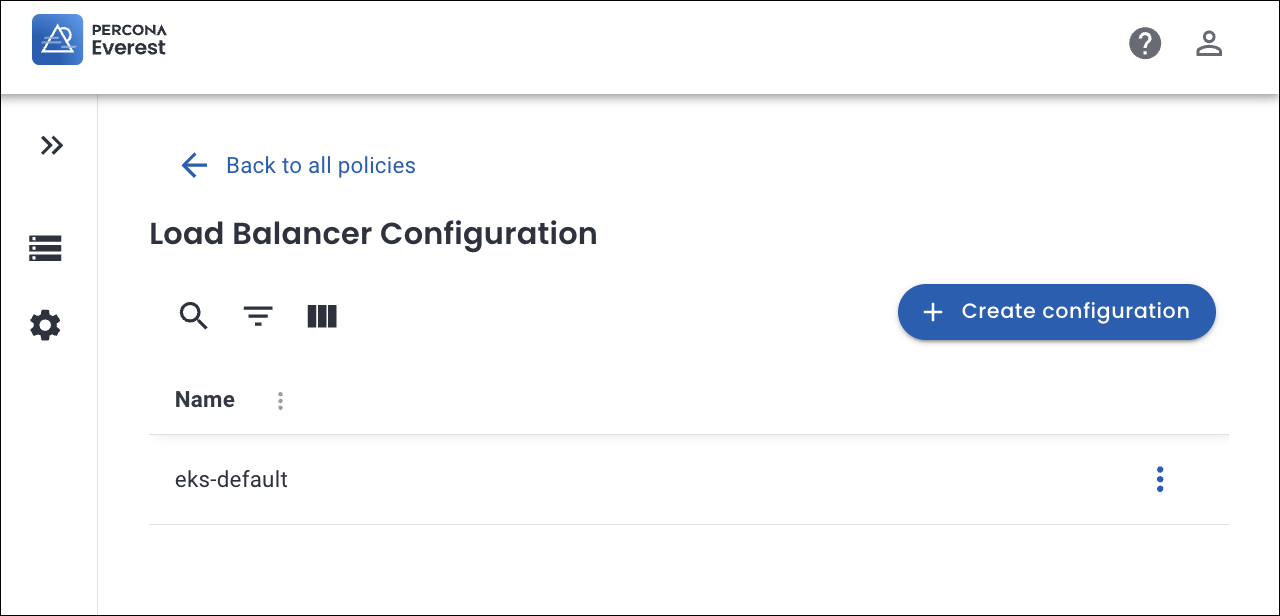Open the table filter icon
The image size is (1280, 616).
pyautogui.click(x=258, y=316)
